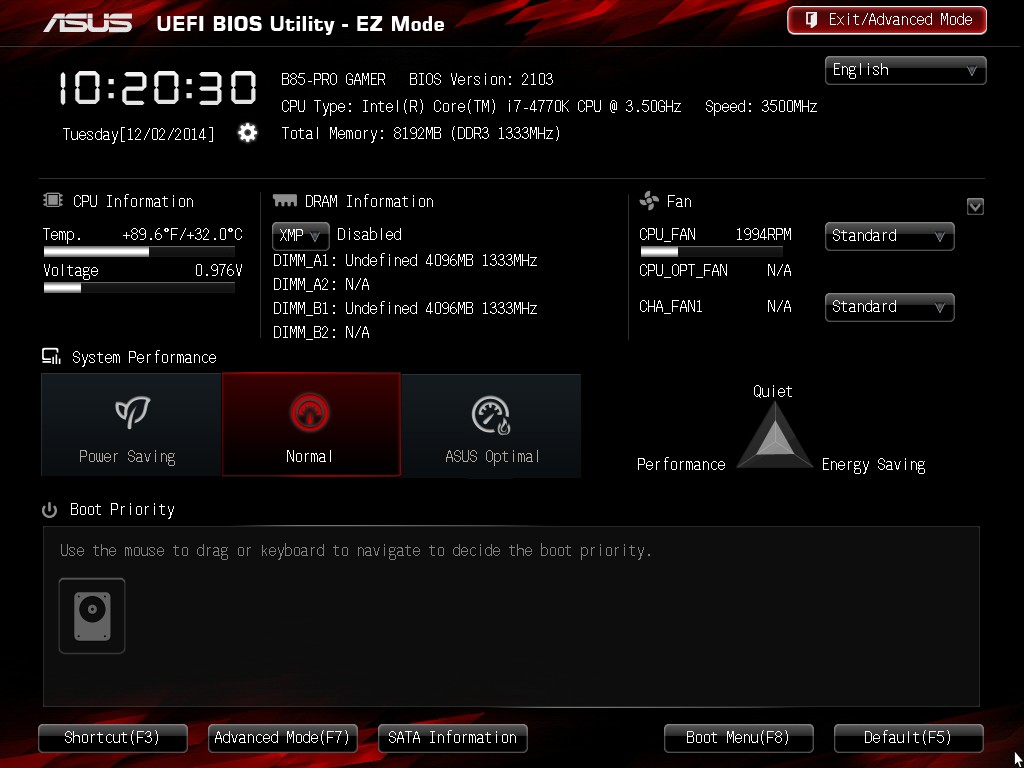Open the XMP profile dropdown

(300, 235)
